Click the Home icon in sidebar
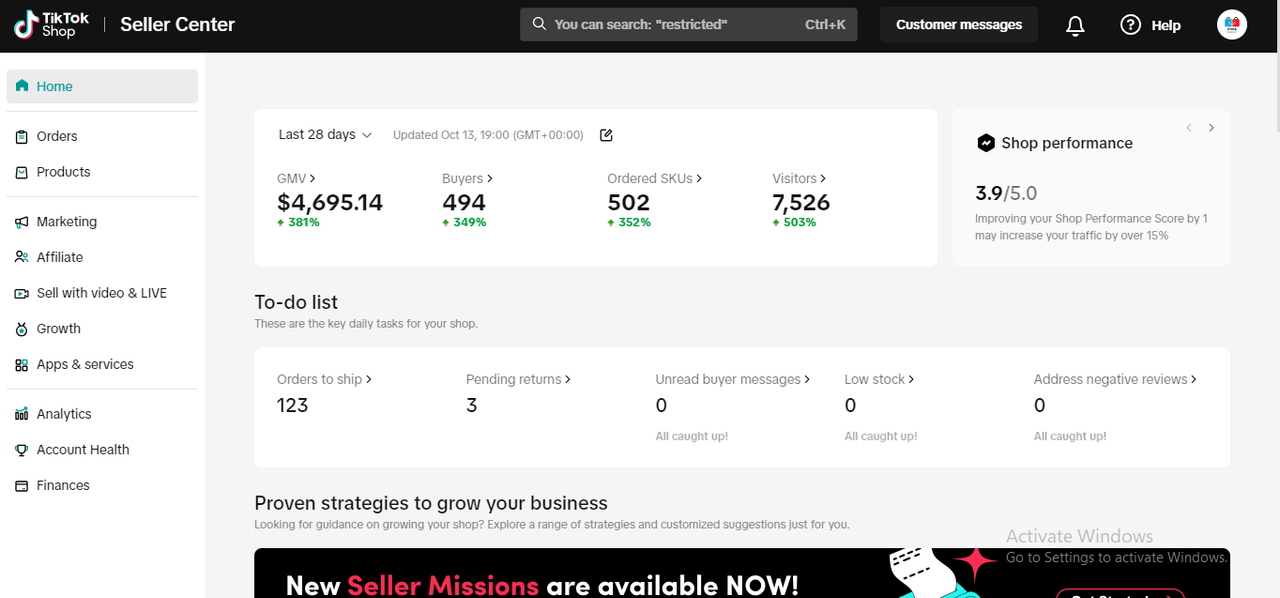 coord(21,86)
